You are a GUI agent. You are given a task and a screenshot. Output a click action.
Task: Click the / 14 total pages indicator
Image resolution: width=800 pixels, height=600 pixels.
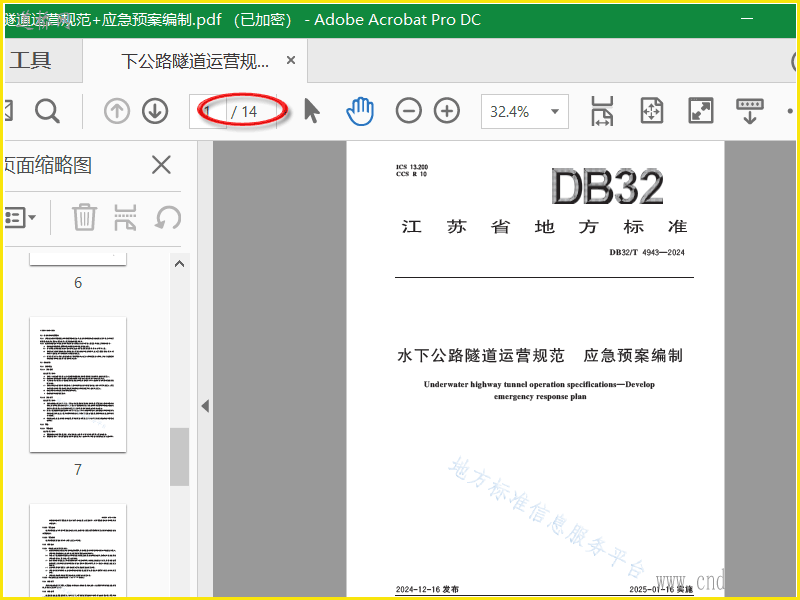pos(244,112)
